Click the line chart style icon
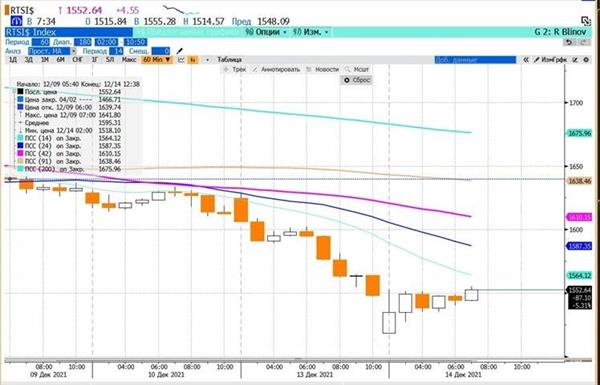600x385 pixels. pos(181,60)
